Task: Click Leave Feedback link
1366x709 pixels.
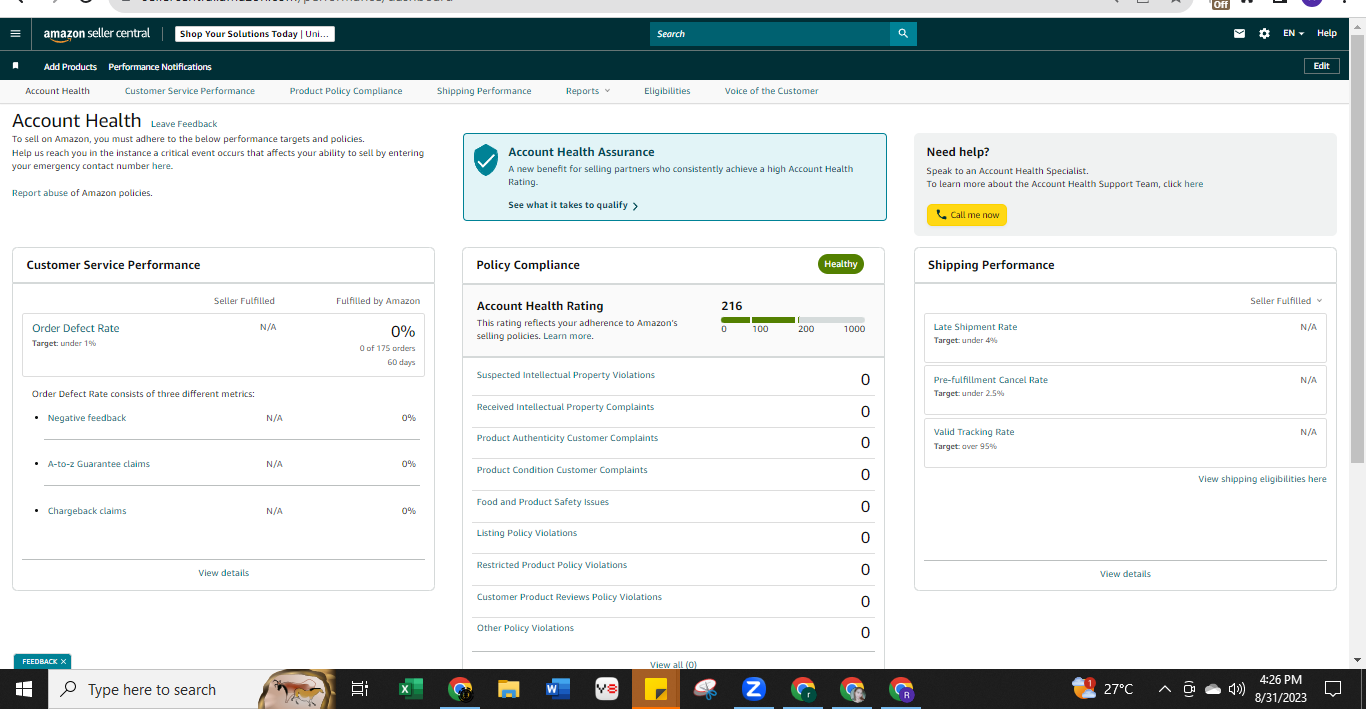Action: [x=184, y=124]
